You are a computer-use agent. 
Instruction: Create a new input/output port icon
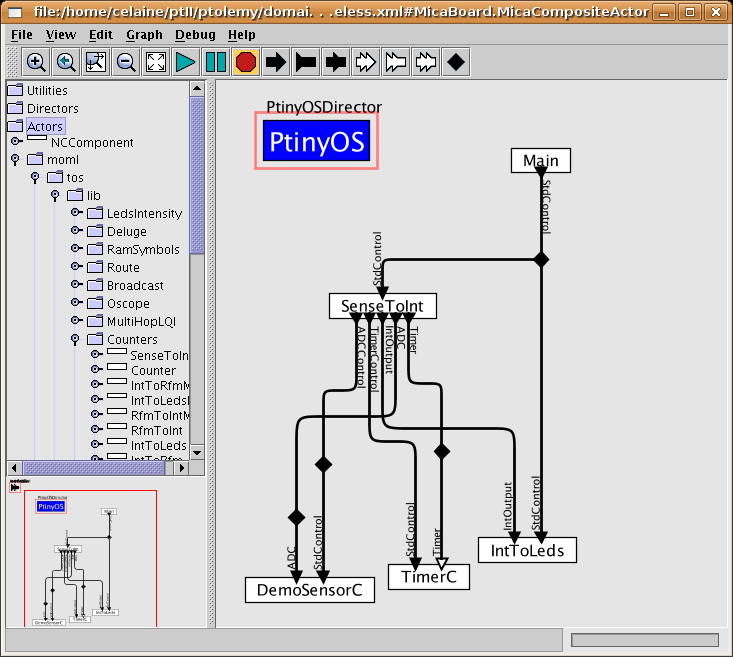[336, 62]
